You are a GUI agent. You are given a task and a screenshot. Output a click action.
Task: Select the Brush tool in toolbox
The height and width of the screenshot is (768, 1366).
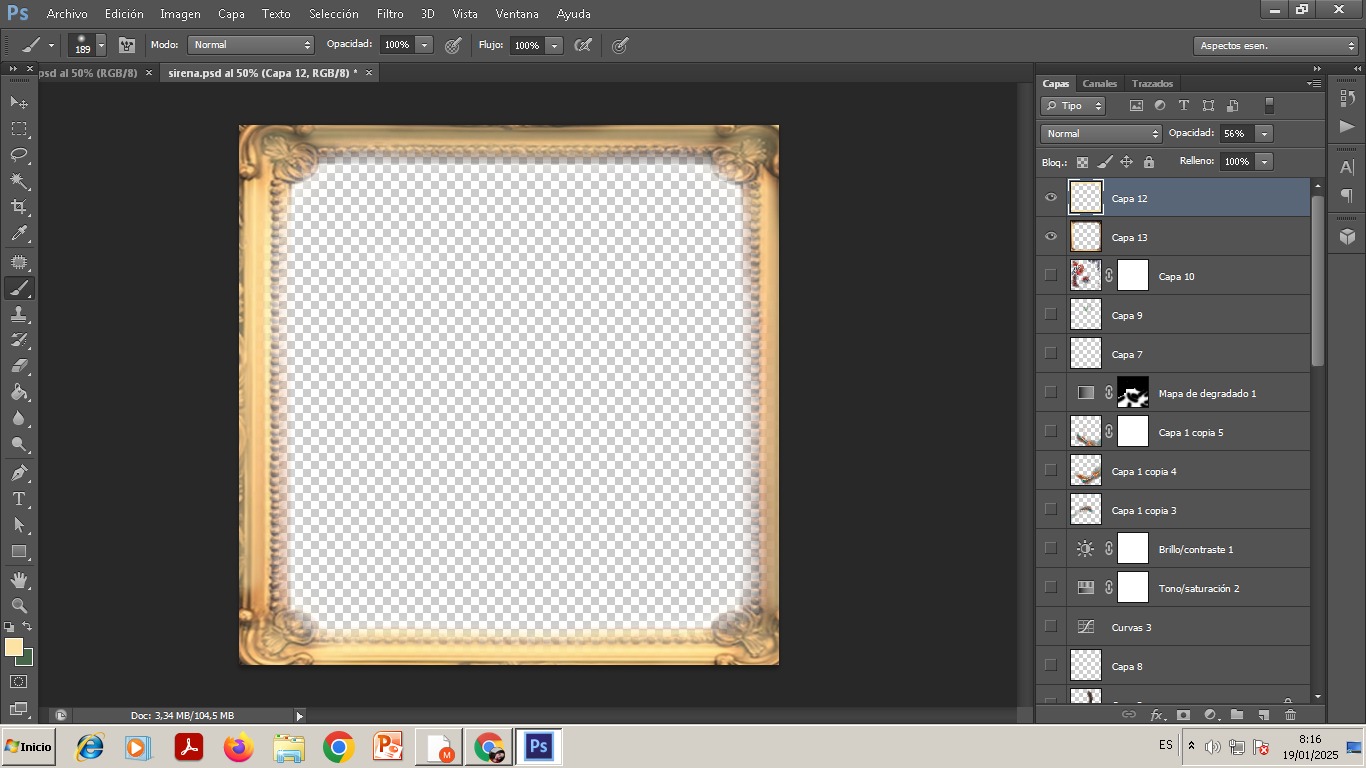(x=19, y=288)
